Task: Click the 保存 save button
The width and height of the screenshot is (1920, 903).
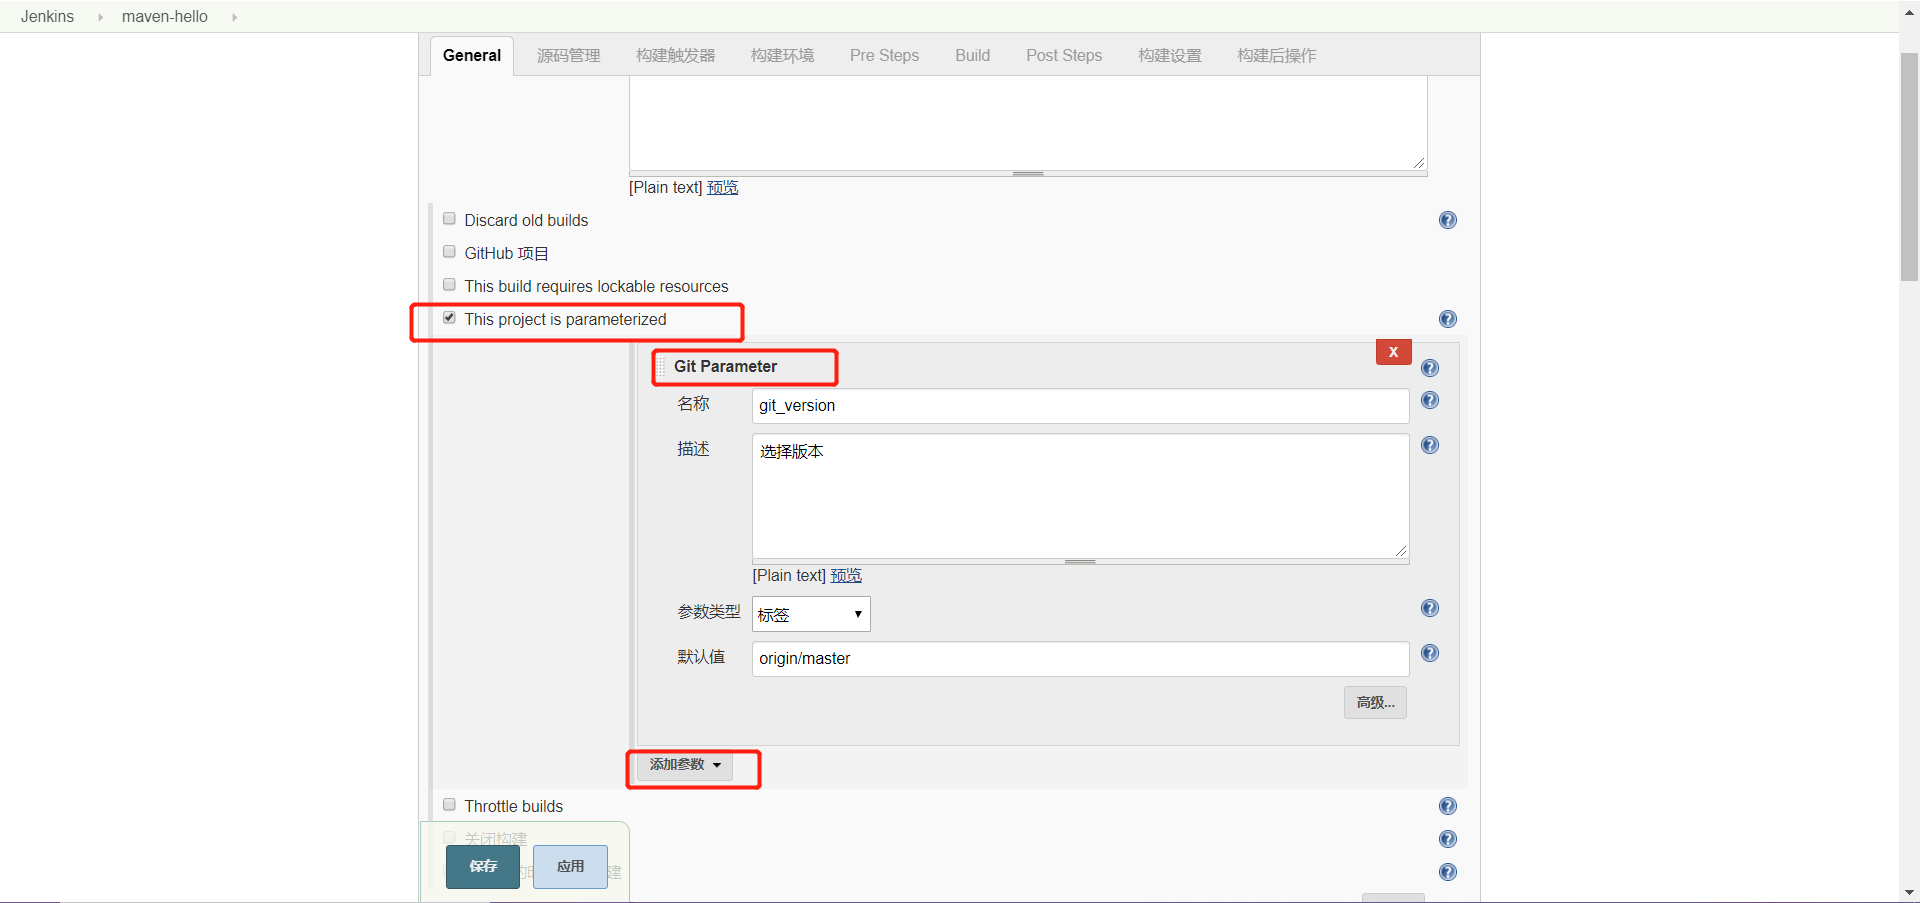Action: coord(483,867)
